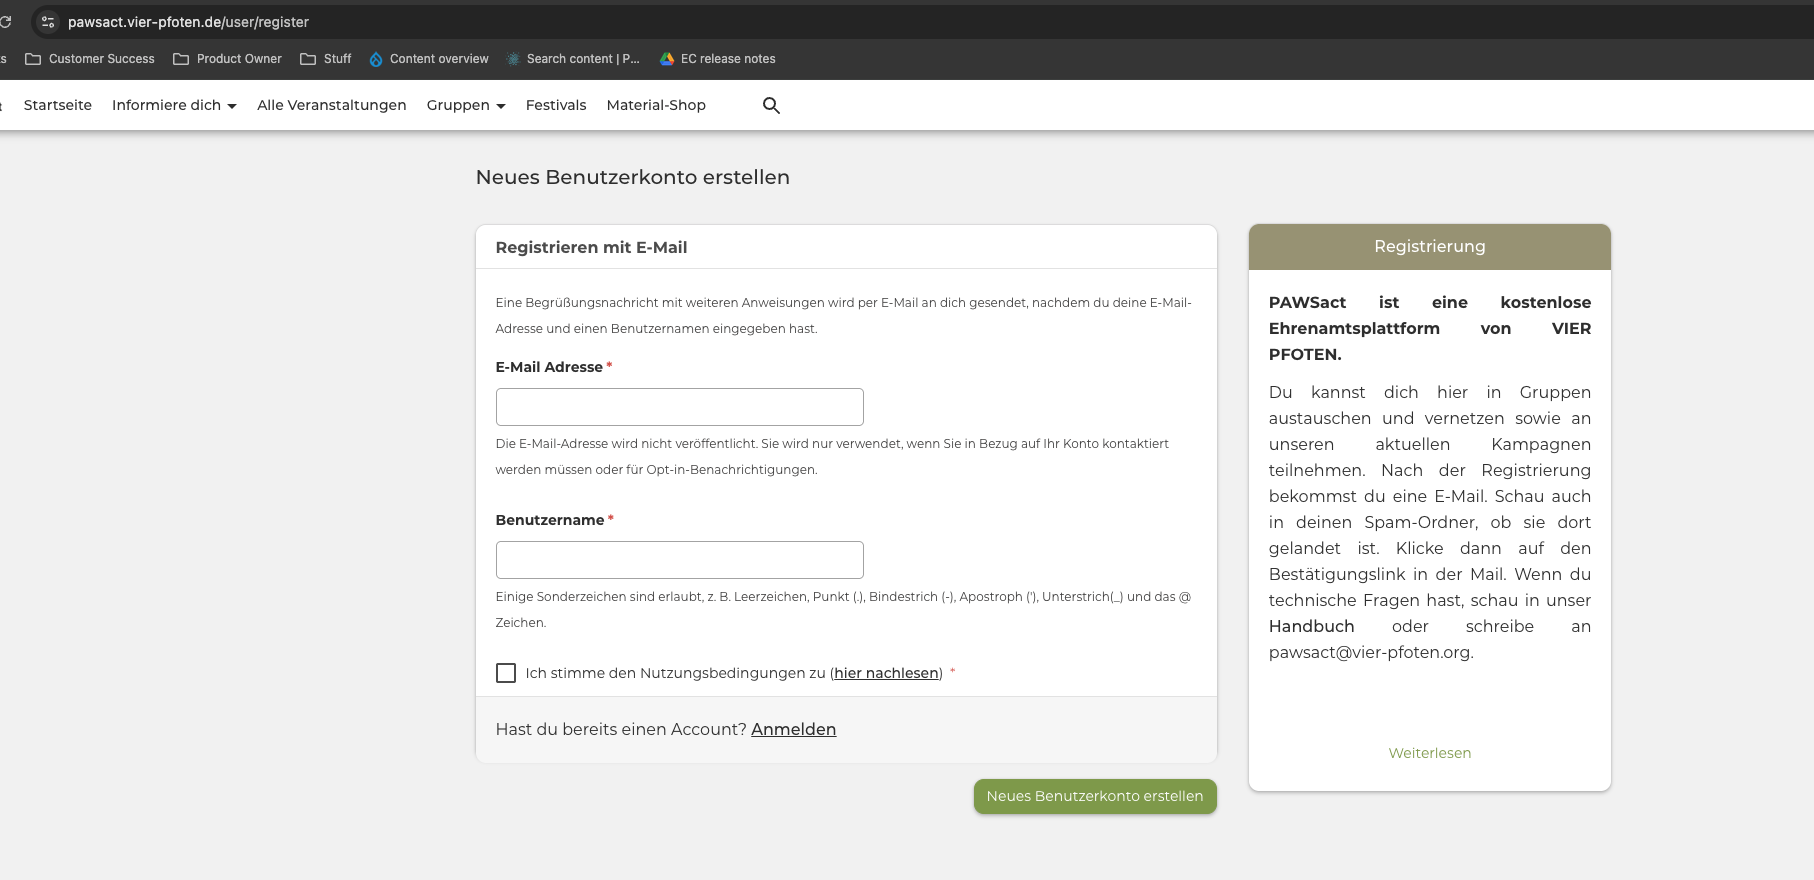Open the Content overview bookmark
1814x880 pixels.
[429, 59]
